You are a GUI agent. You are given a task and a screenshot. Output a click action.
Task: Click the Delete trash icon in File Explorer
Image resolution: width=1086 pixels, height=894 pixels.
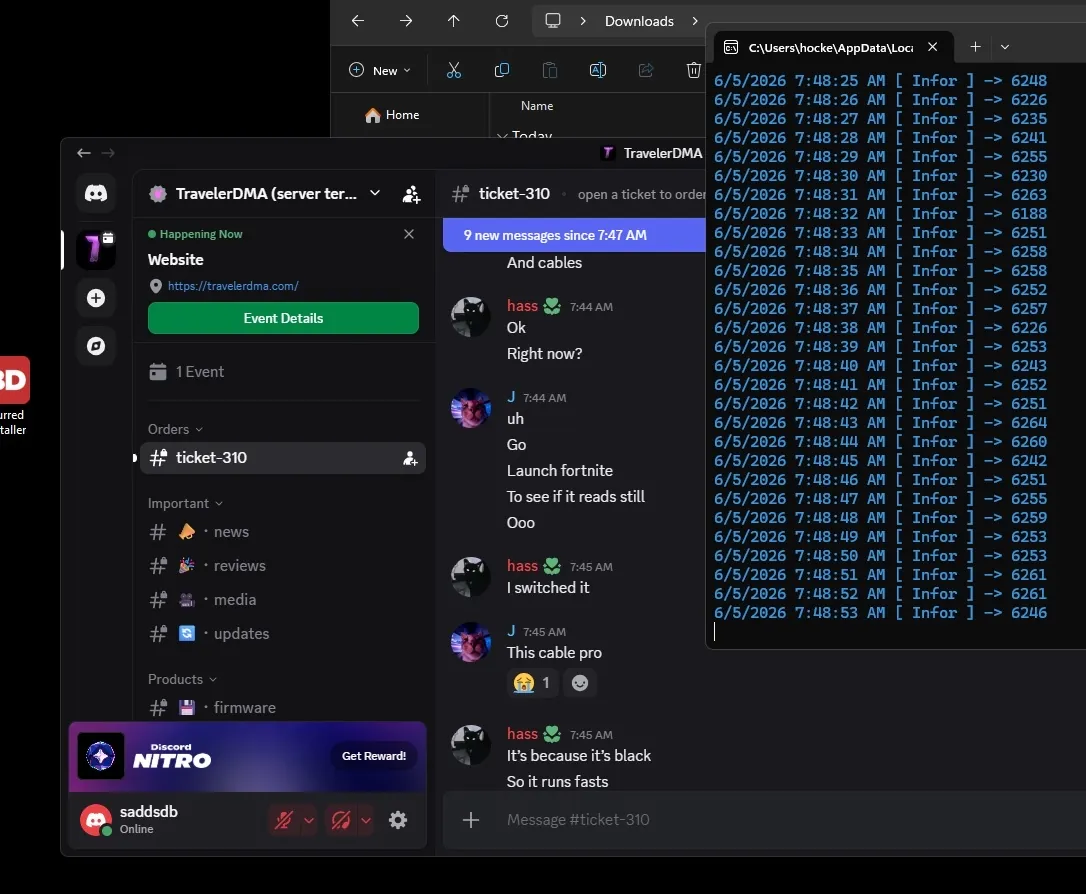coord(693,70)
